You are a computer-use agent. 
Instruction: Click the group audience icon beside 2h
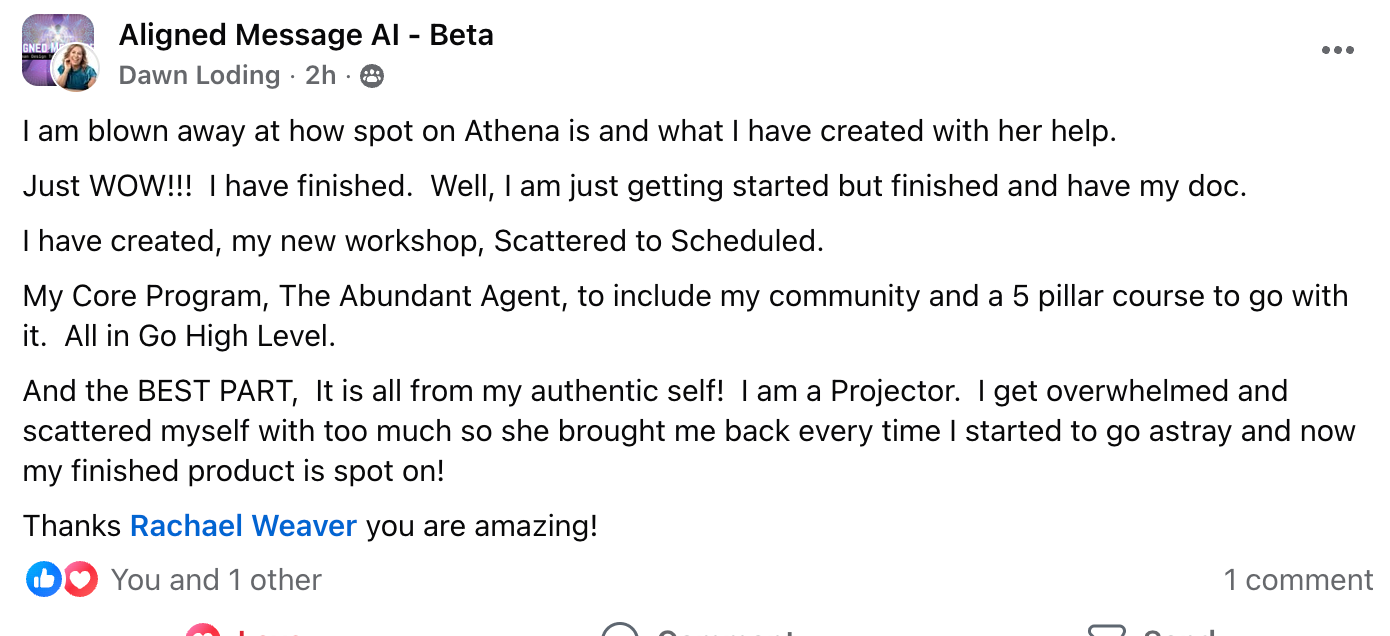(x=372, y=76)
